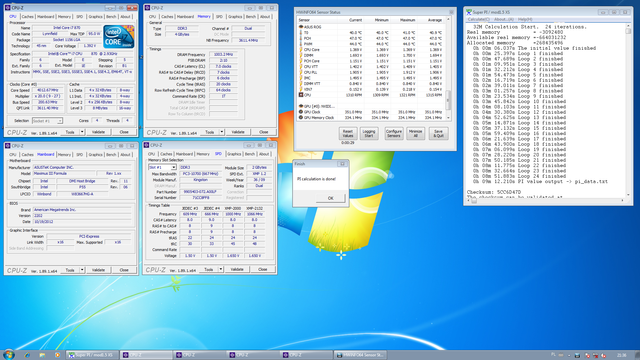Expand the Tools arrow in the Memory tab window
This screenshot has height=360, width=640.
click(222, 132)
